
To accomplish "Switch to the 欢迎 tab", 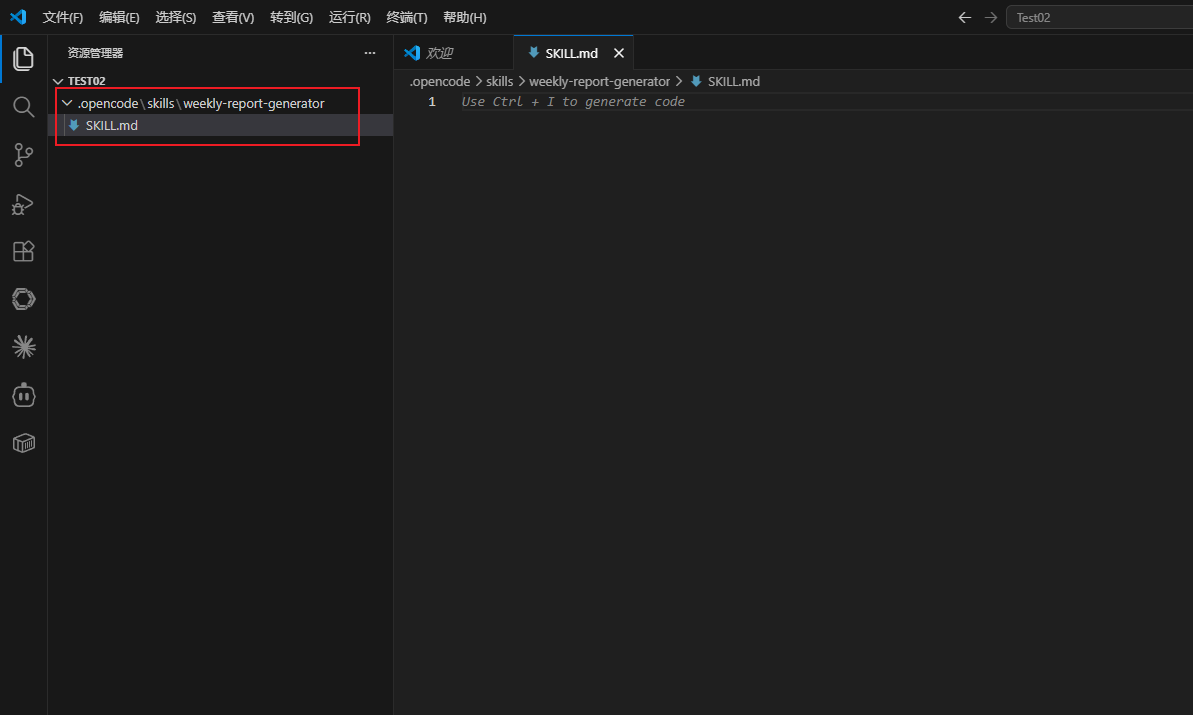I will pos(453,52).
